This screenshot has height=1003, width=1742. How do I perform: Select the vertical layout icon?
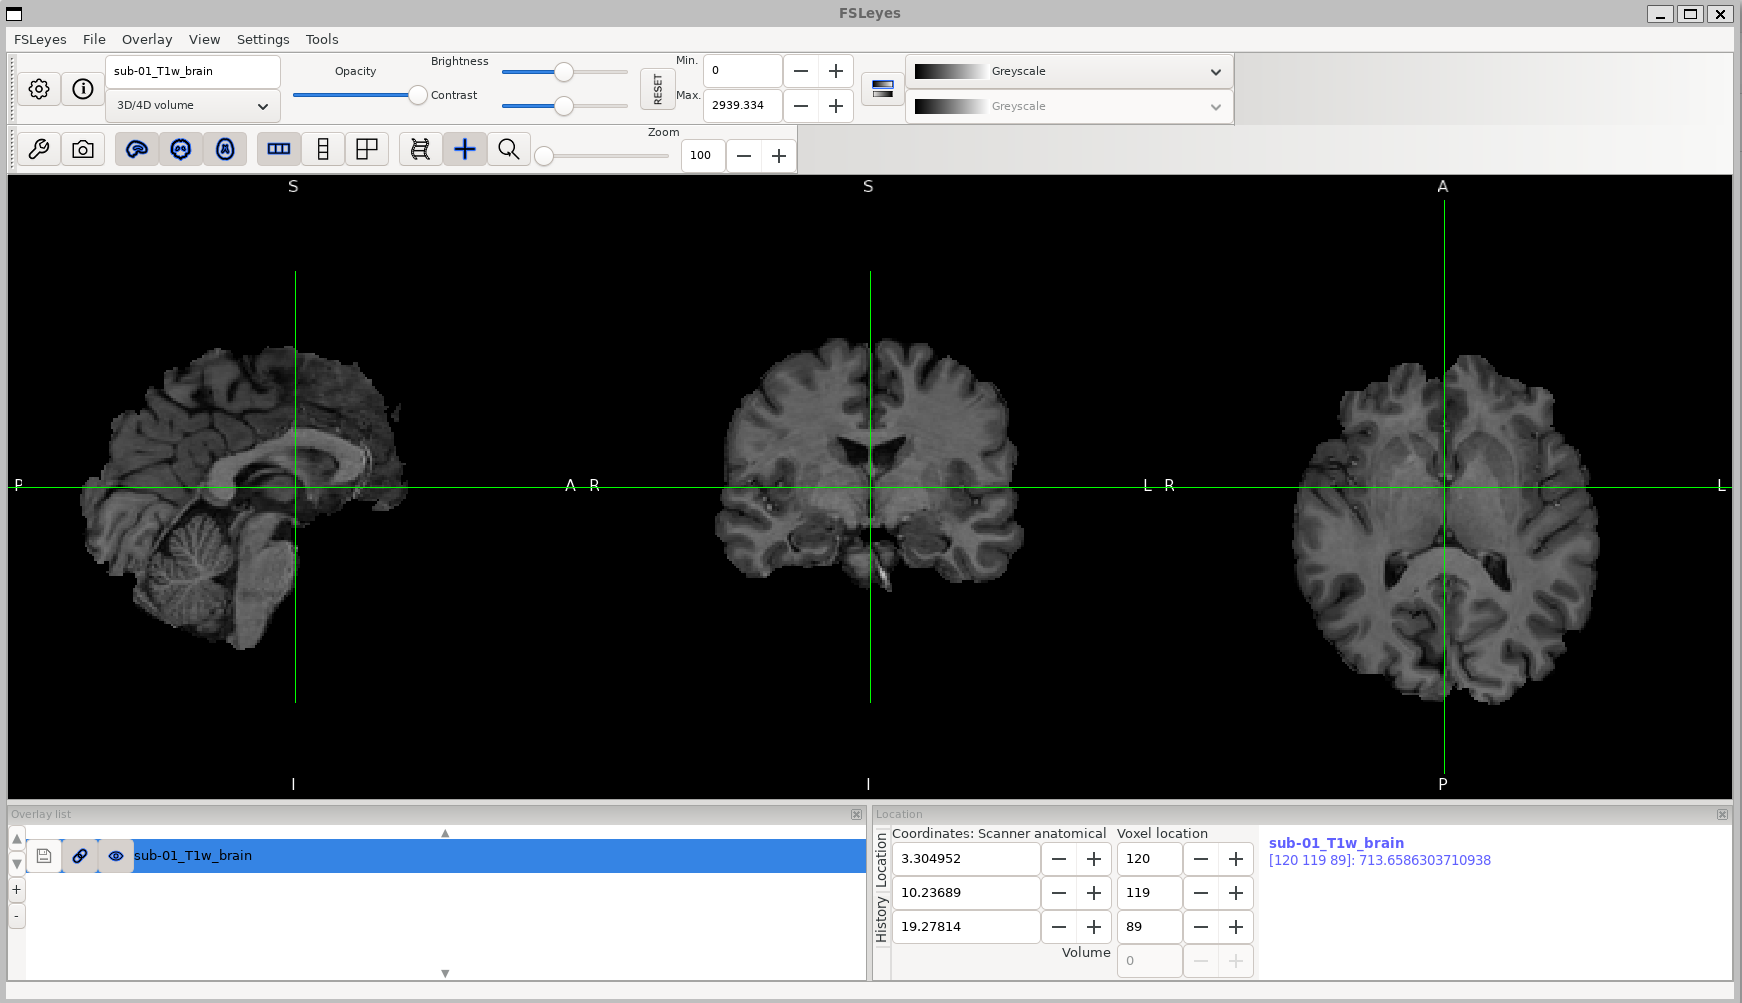[x=323, y=149]
